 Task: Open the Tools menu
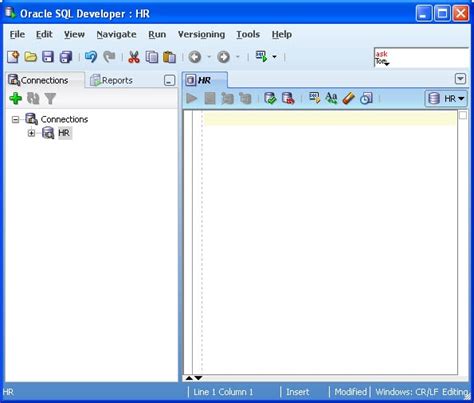click(248, 34)
